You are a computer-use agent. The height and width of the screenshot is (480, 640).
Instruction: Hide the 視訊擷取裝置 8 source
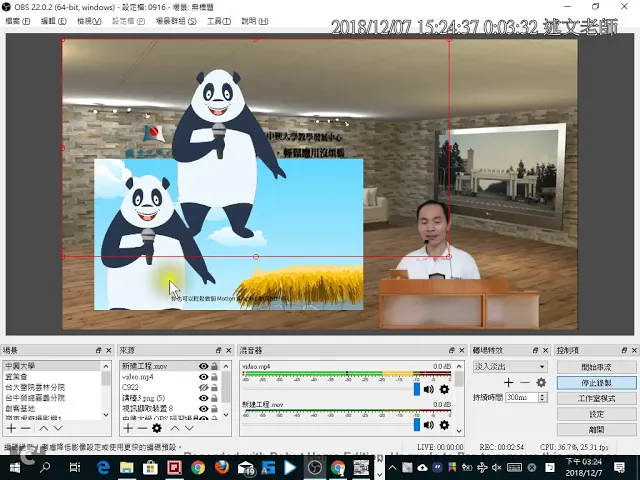pos(203,409)
